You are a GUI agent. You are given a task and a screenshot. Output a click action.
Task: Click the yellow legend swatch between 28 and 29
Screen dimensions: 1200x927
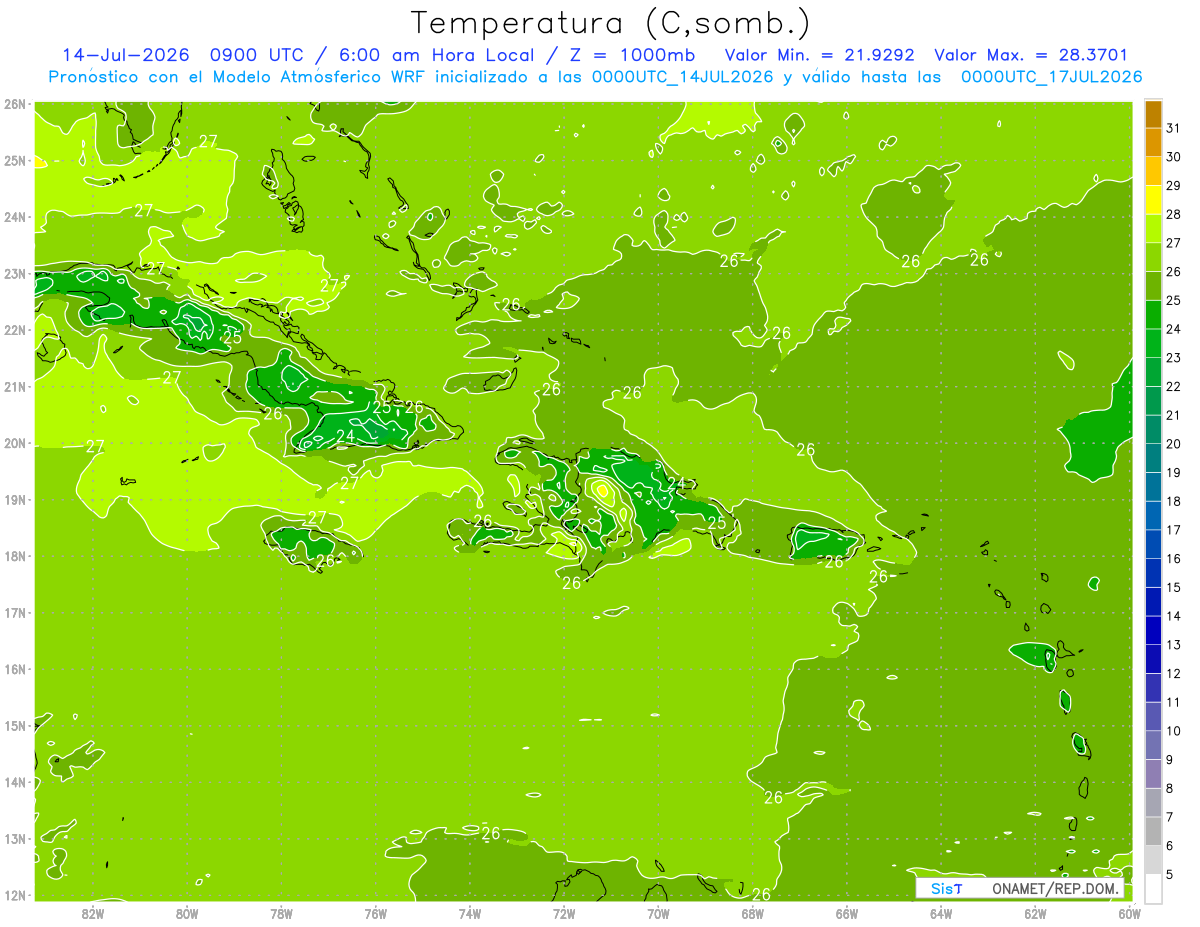(x=1153, y=200)
